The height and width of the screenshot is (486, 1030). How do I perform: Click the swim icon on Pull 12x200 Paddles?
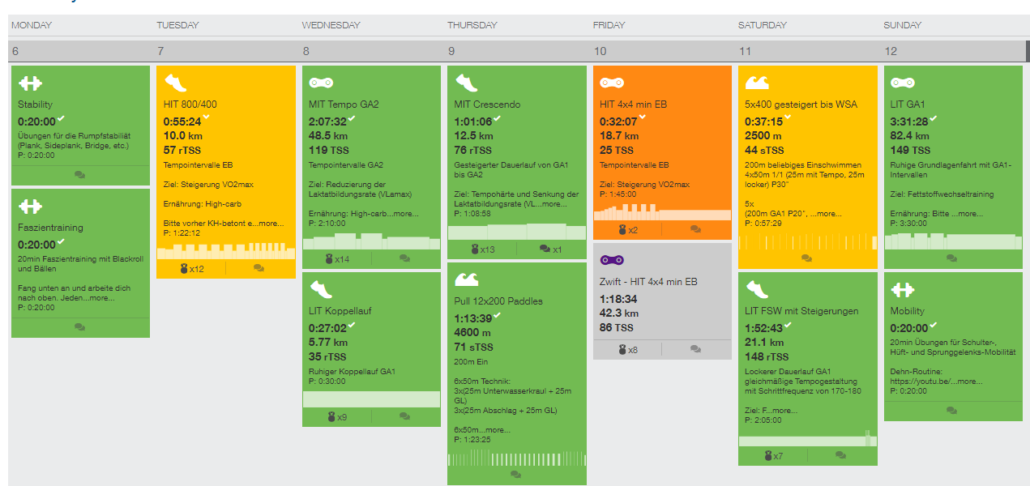[466, 279]
